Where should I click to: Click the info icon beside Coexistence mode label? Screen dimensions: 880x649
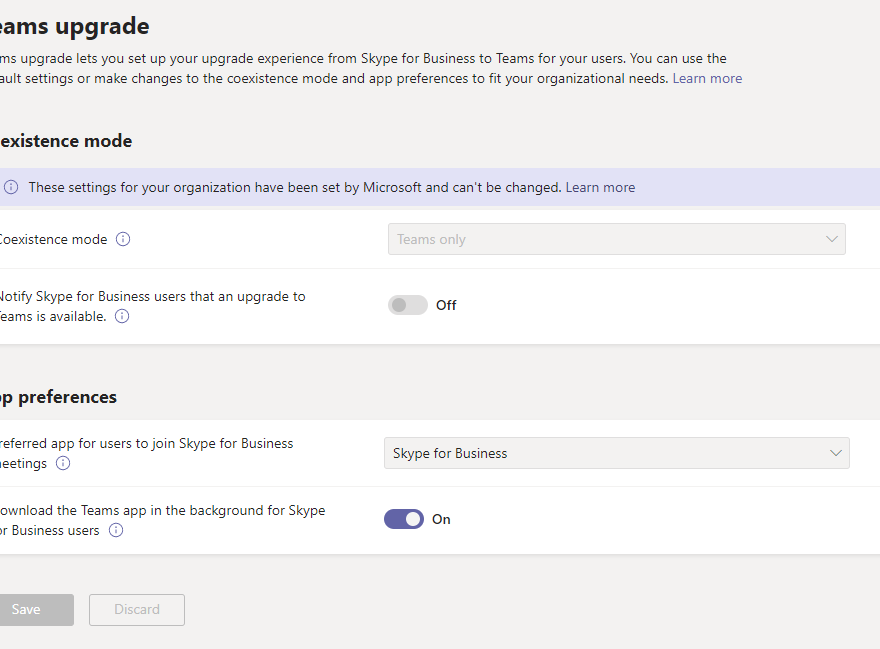pos(123,239)
